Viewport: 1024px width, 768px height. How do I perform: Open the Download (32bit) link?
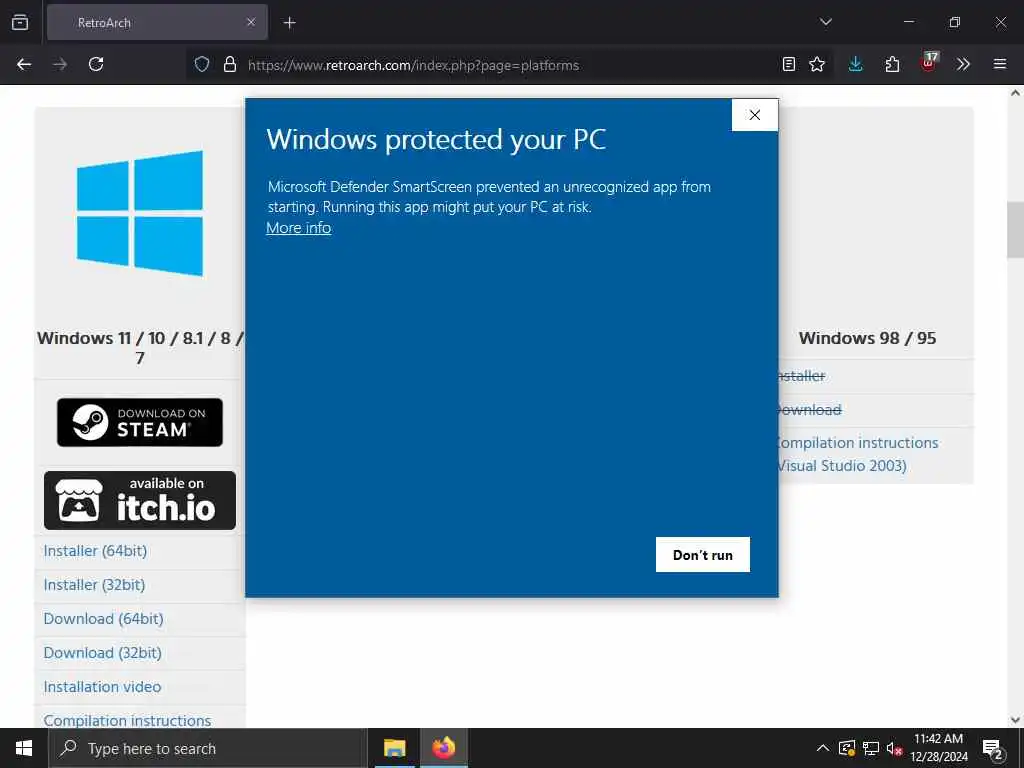[103, 653]
